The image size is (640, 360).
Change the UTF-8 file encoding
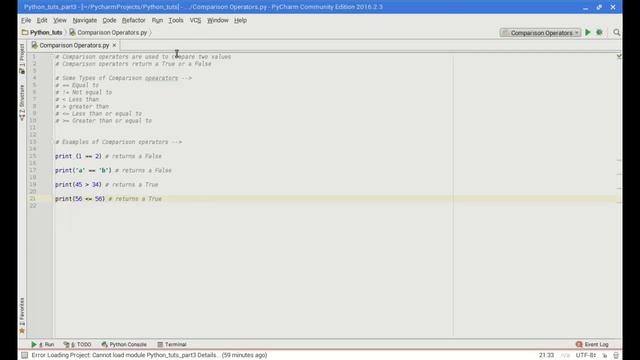[x=585, y=356]
